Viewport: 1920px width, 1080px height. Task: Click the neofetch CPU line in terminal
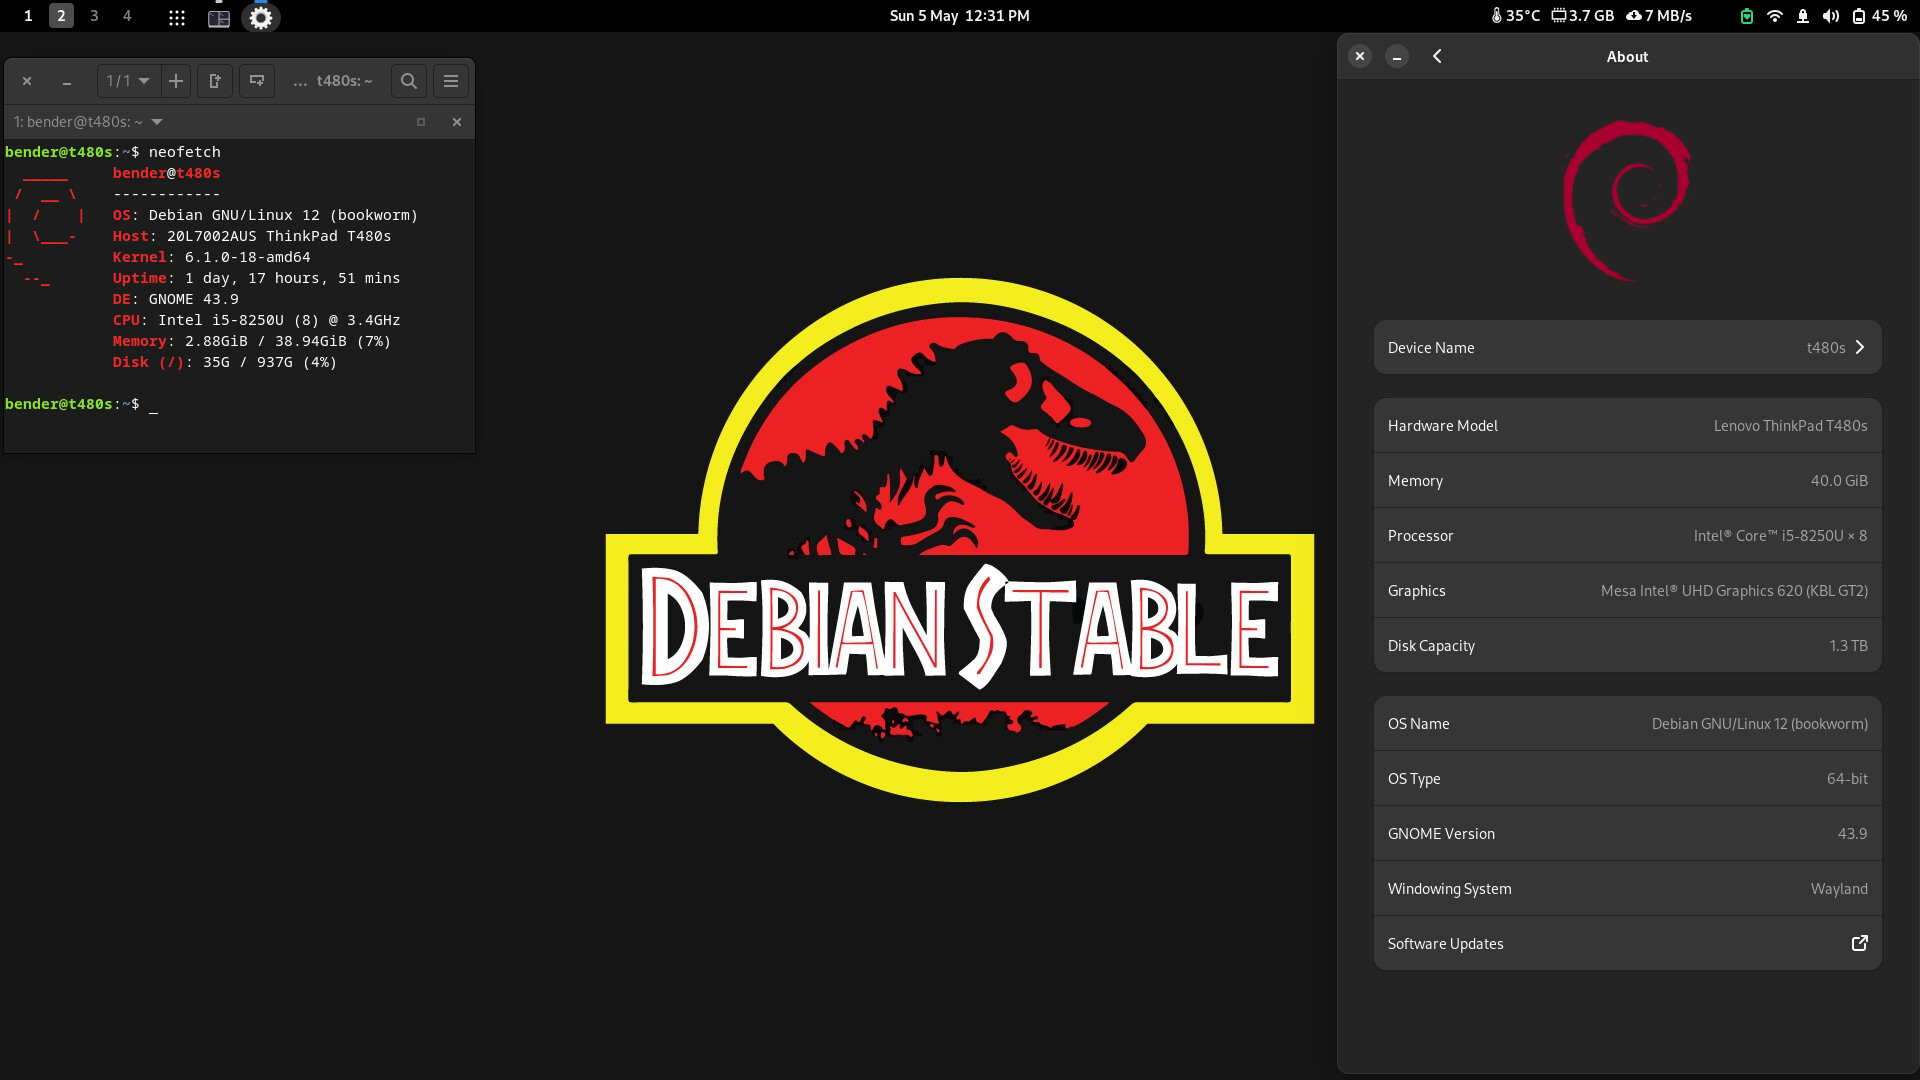pos(256,320)
